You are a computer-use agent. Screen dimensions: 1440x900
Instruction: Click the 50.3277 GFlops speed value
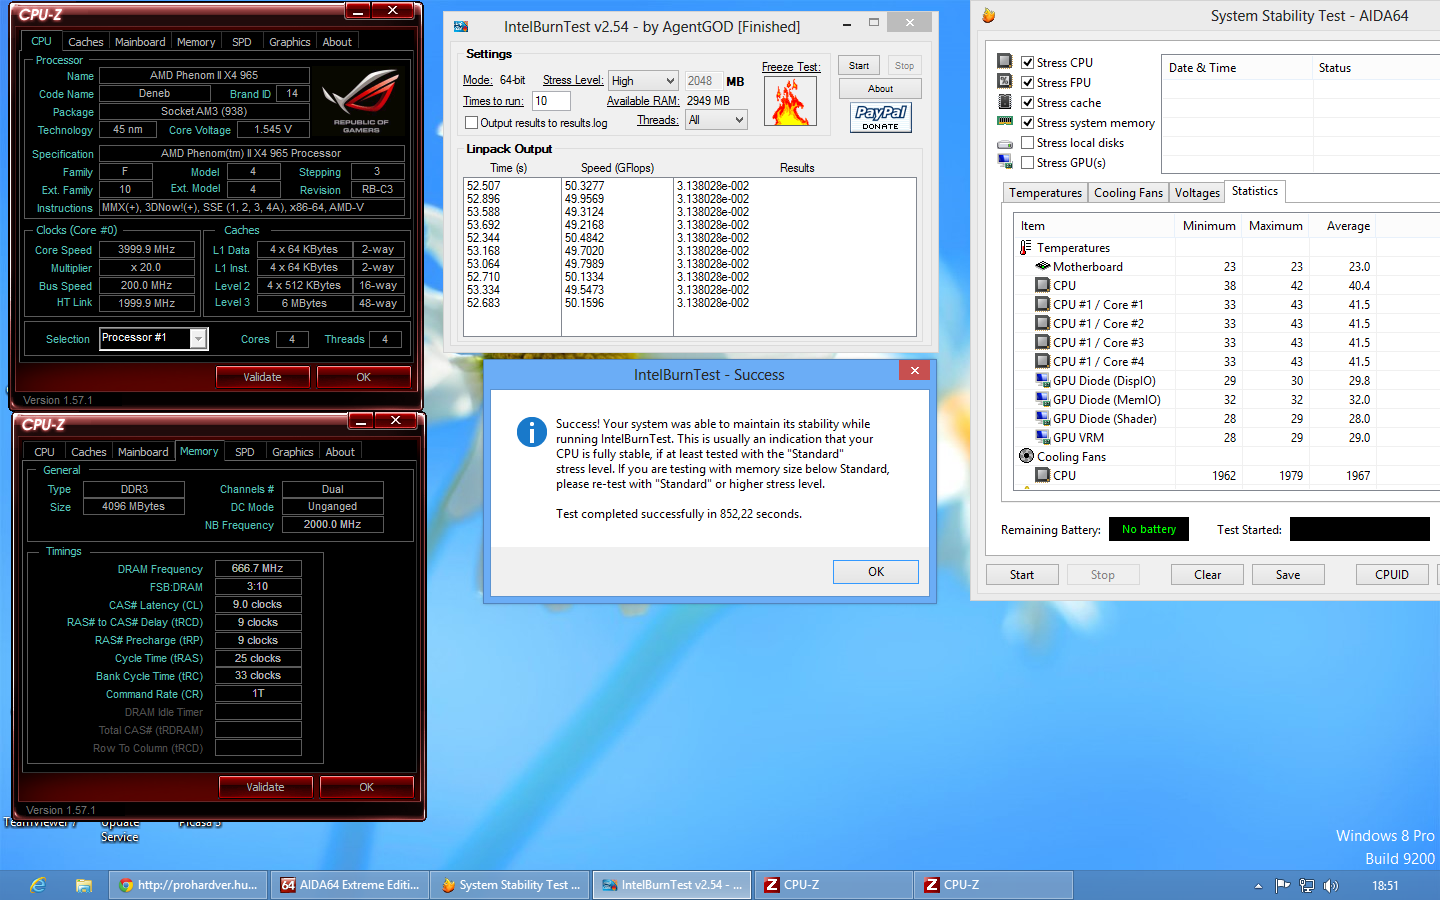[585, 186]
